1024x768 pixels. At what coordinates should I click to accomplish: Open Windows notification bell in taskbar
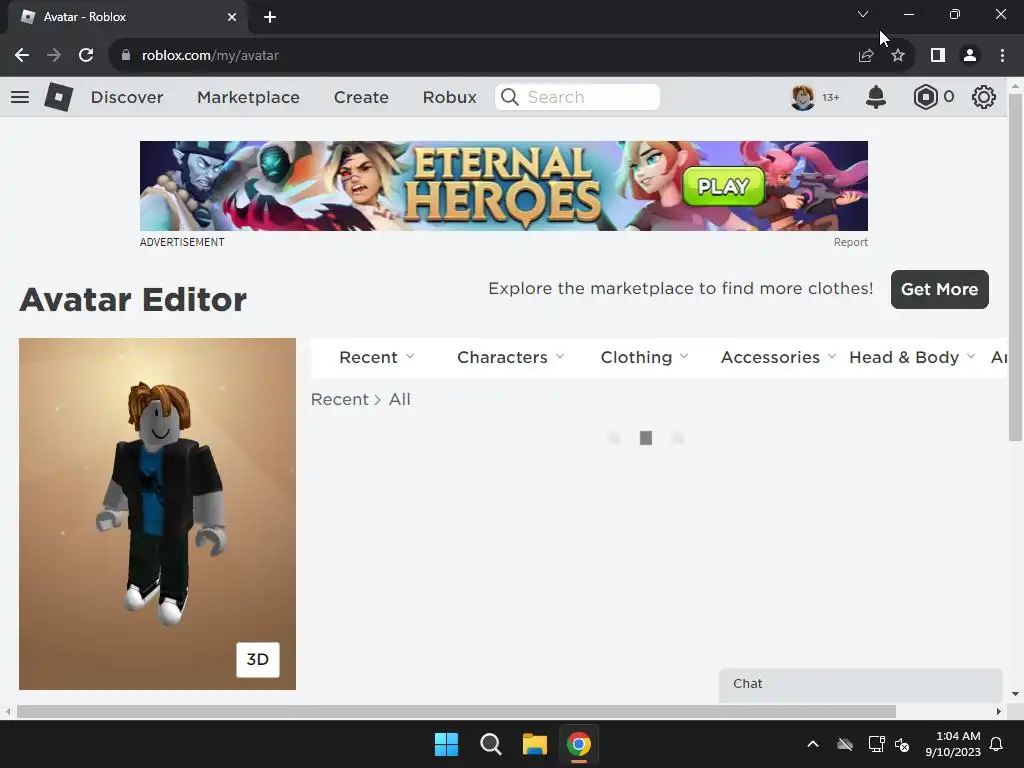(997, 744)
